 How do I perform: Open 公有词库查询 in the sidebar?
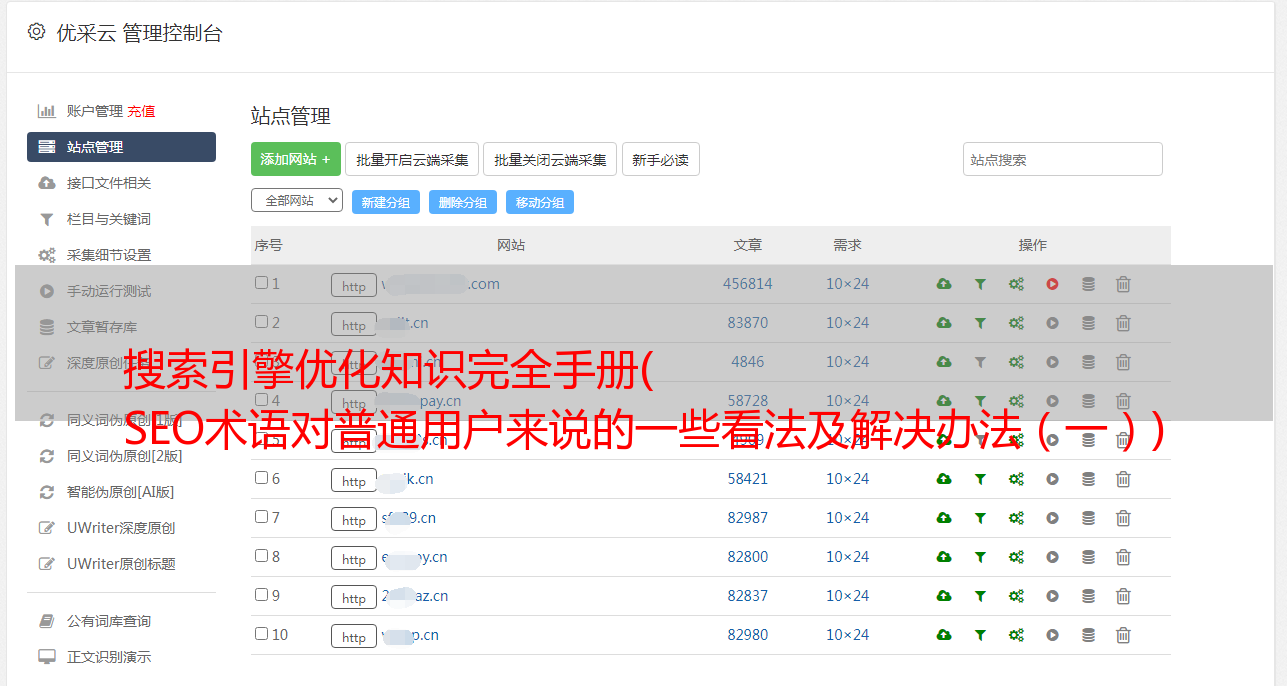tap(109, 621)
